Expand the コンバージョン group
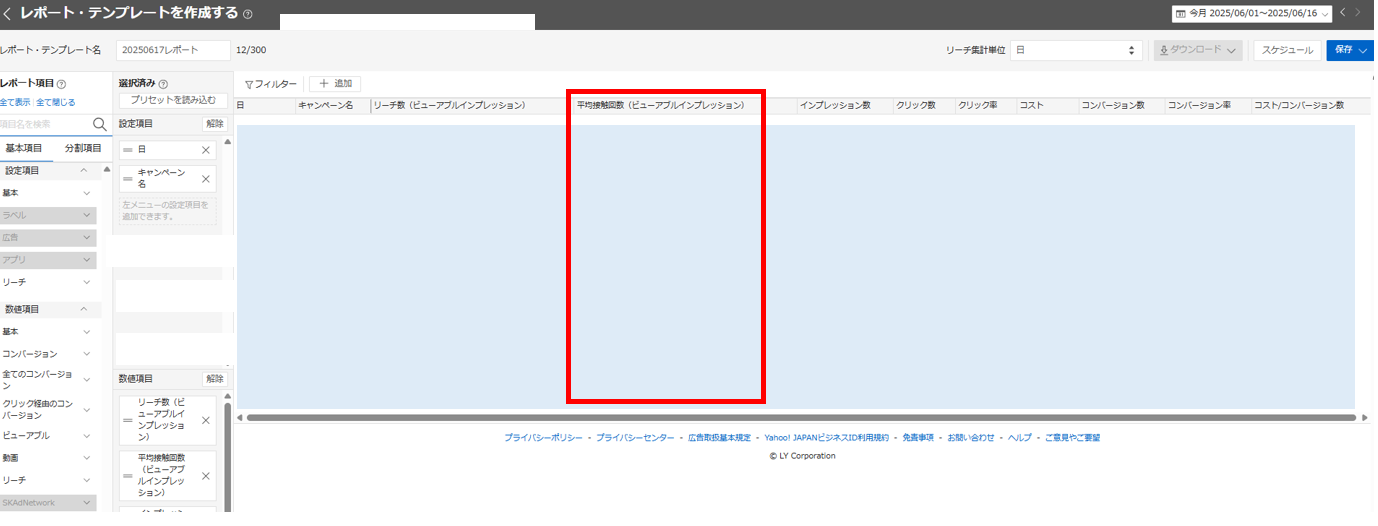This screenshot has width=1378, height=526. 87,354
